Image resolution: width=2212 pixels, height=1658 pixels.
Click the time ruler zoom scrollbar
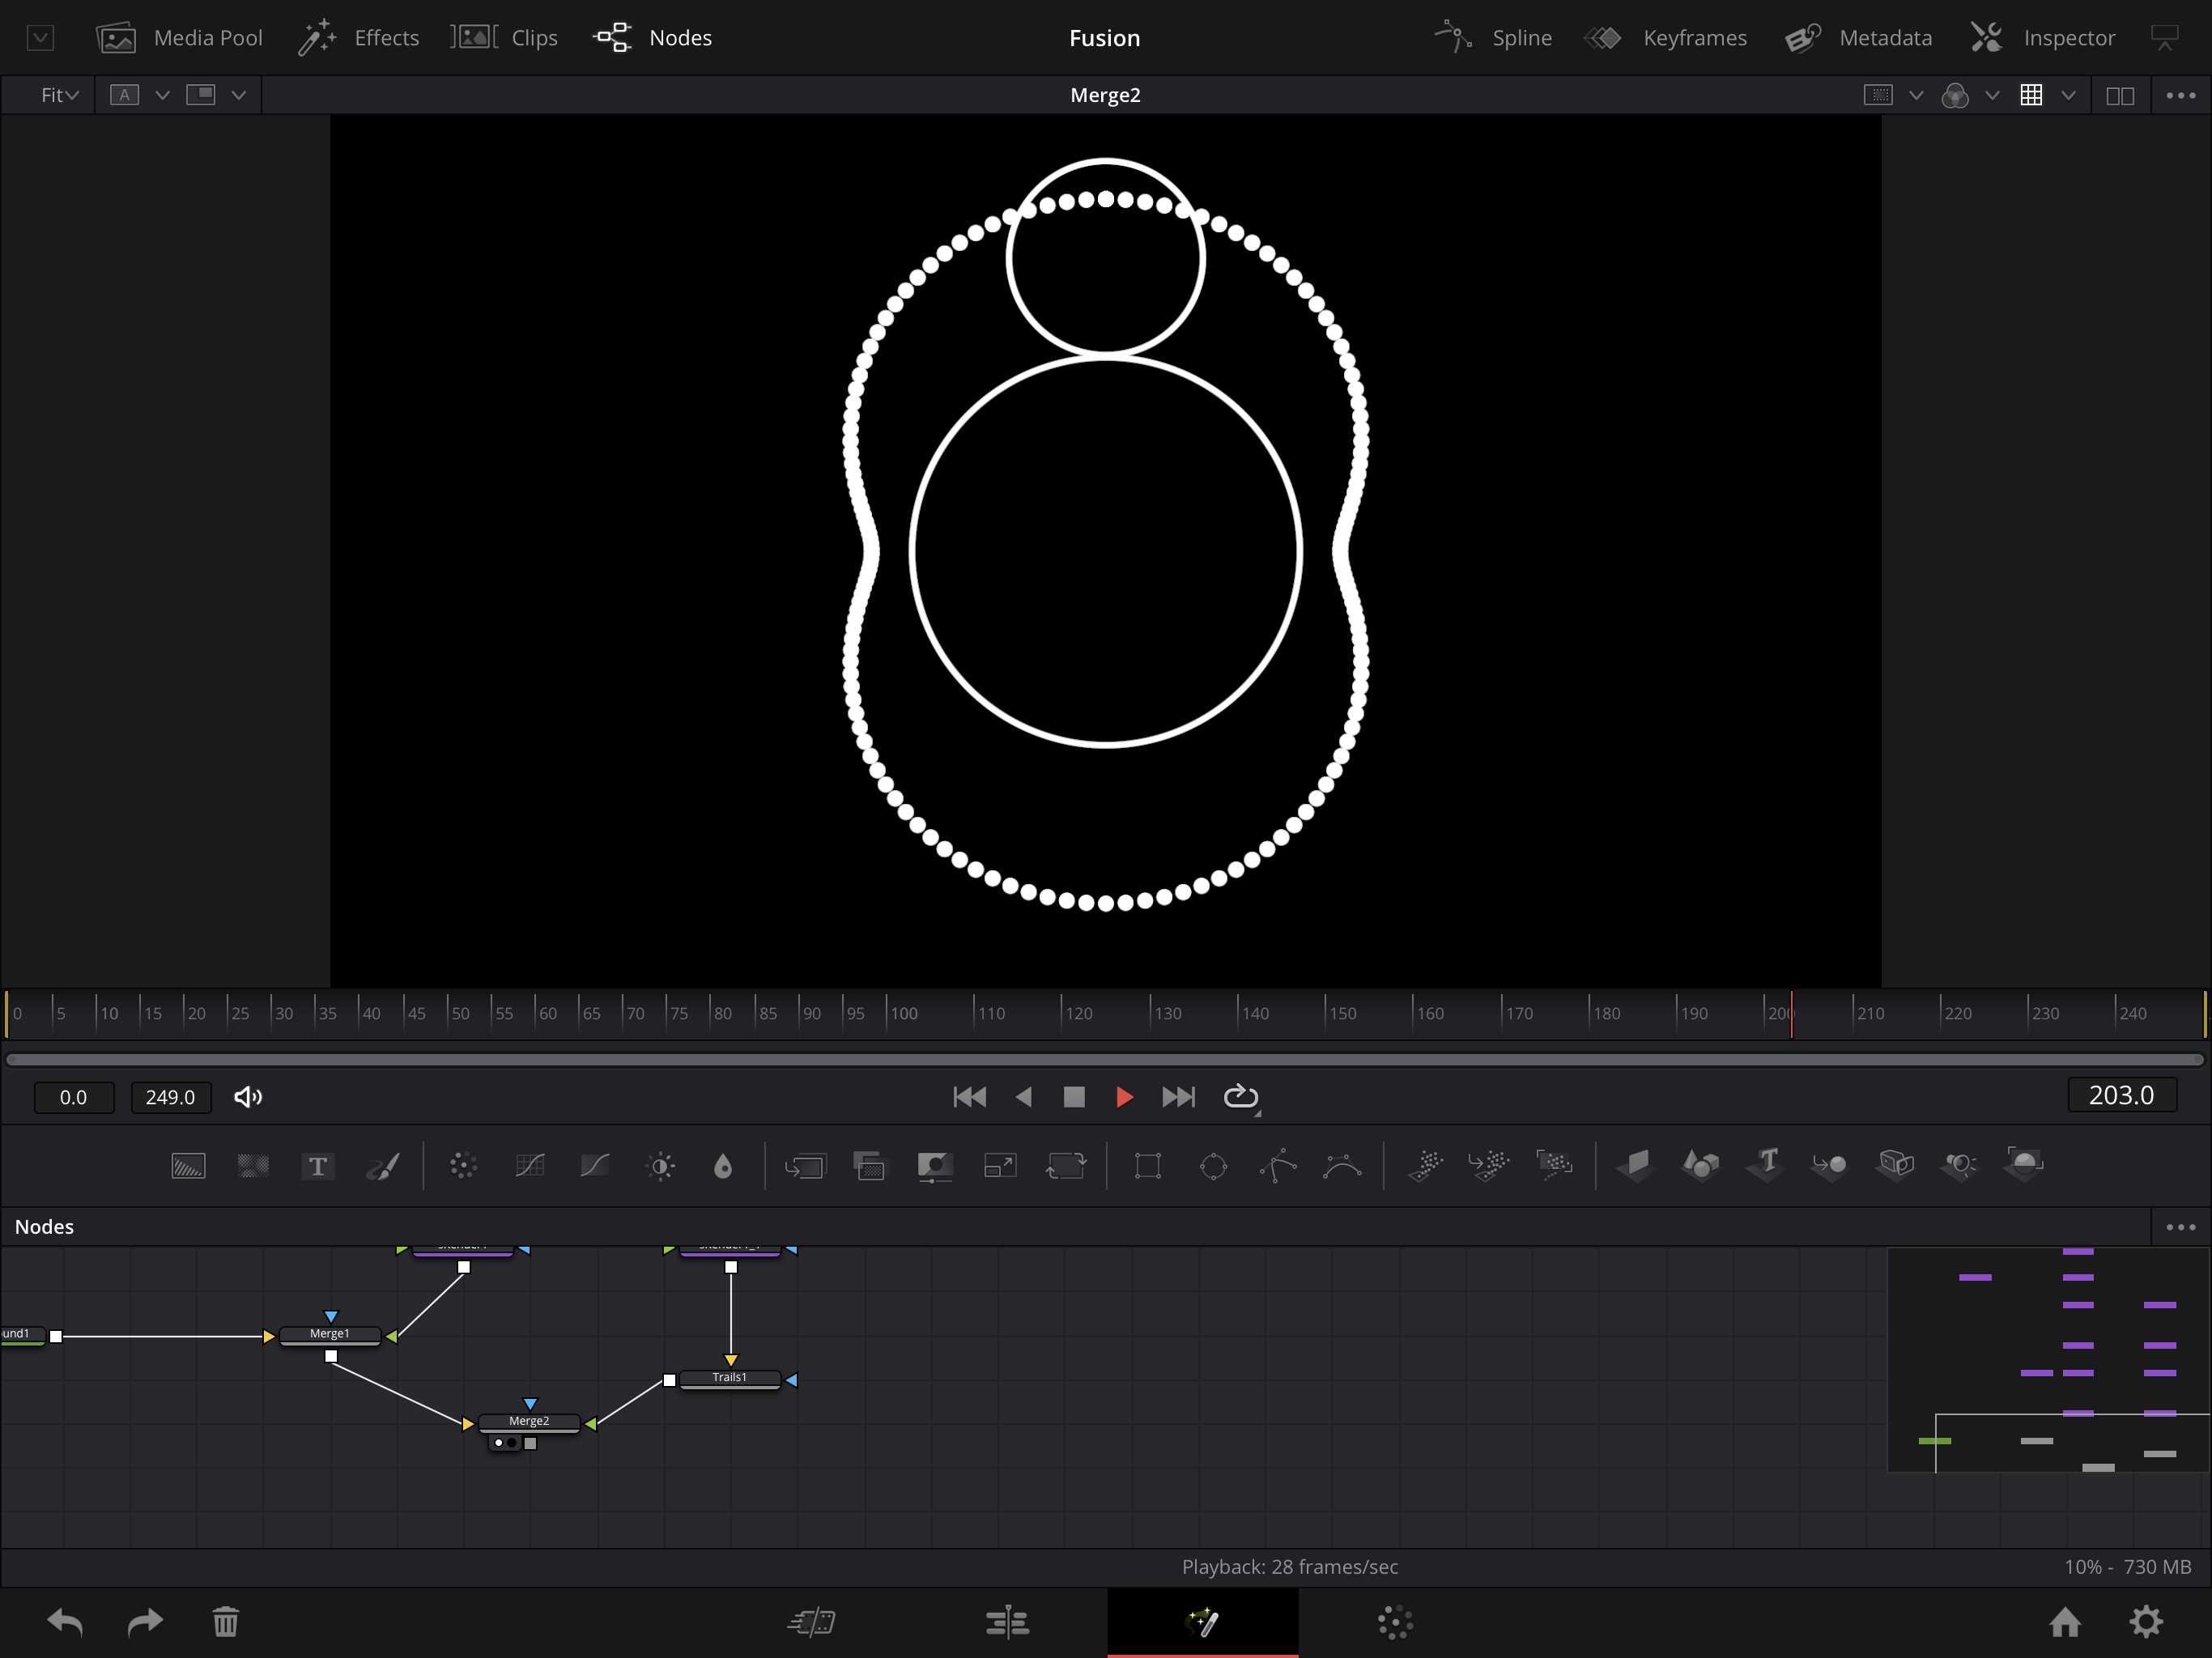[1105, 1059]
